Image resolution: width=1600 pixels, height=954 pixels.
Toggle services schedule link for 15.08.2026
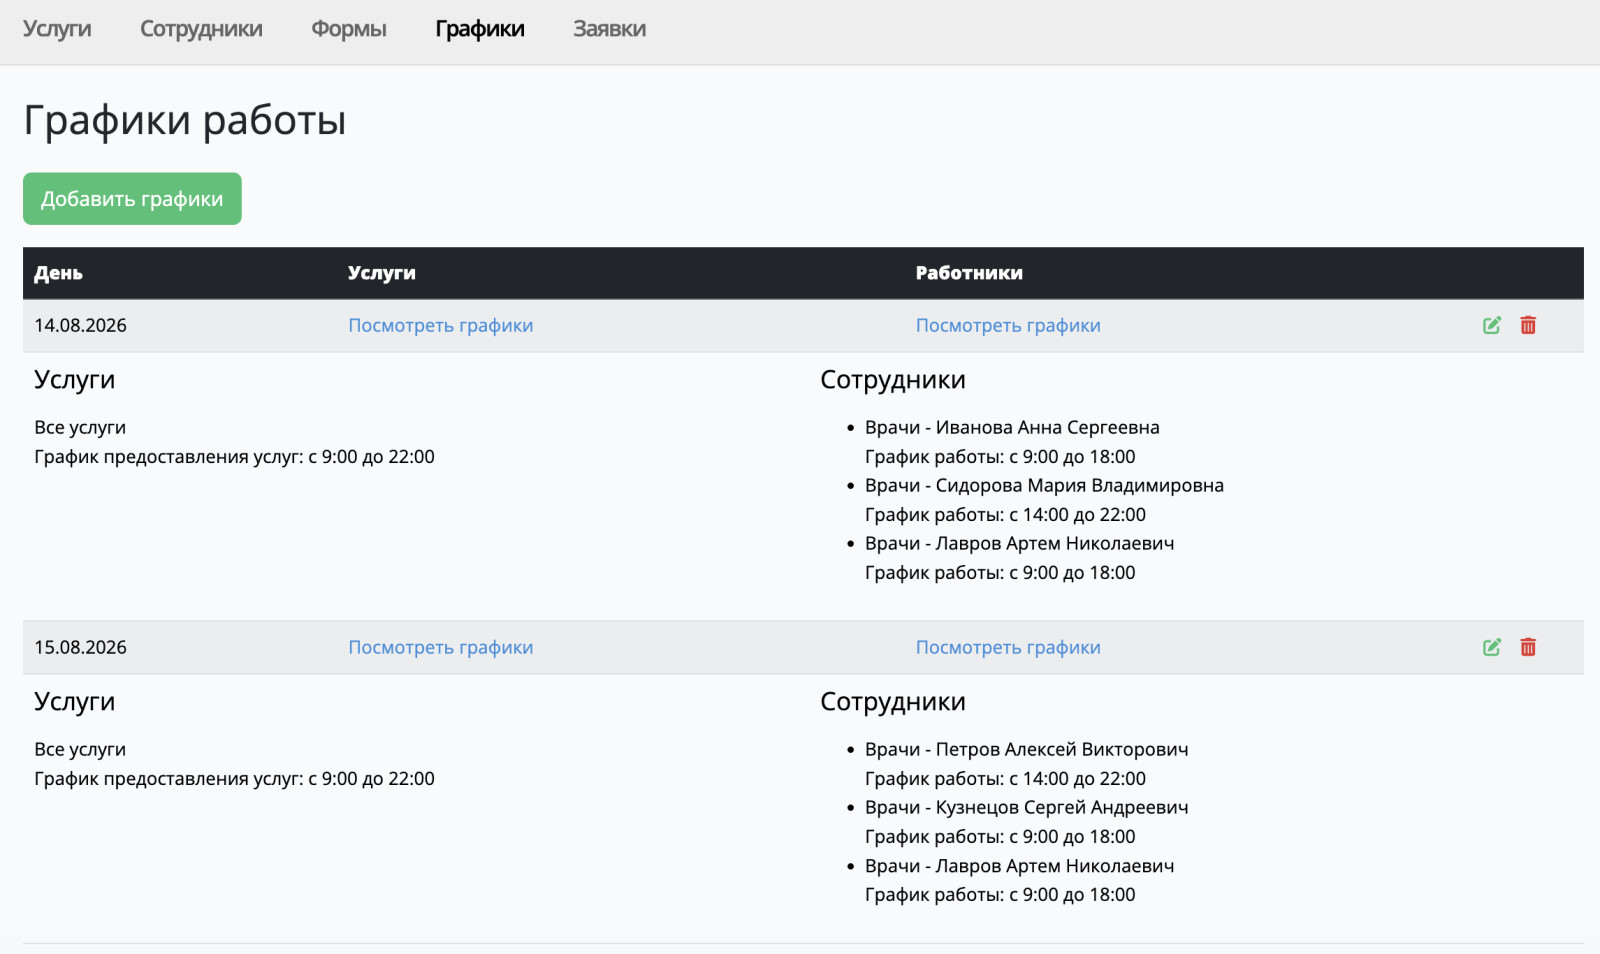click(x=440, y=647)
